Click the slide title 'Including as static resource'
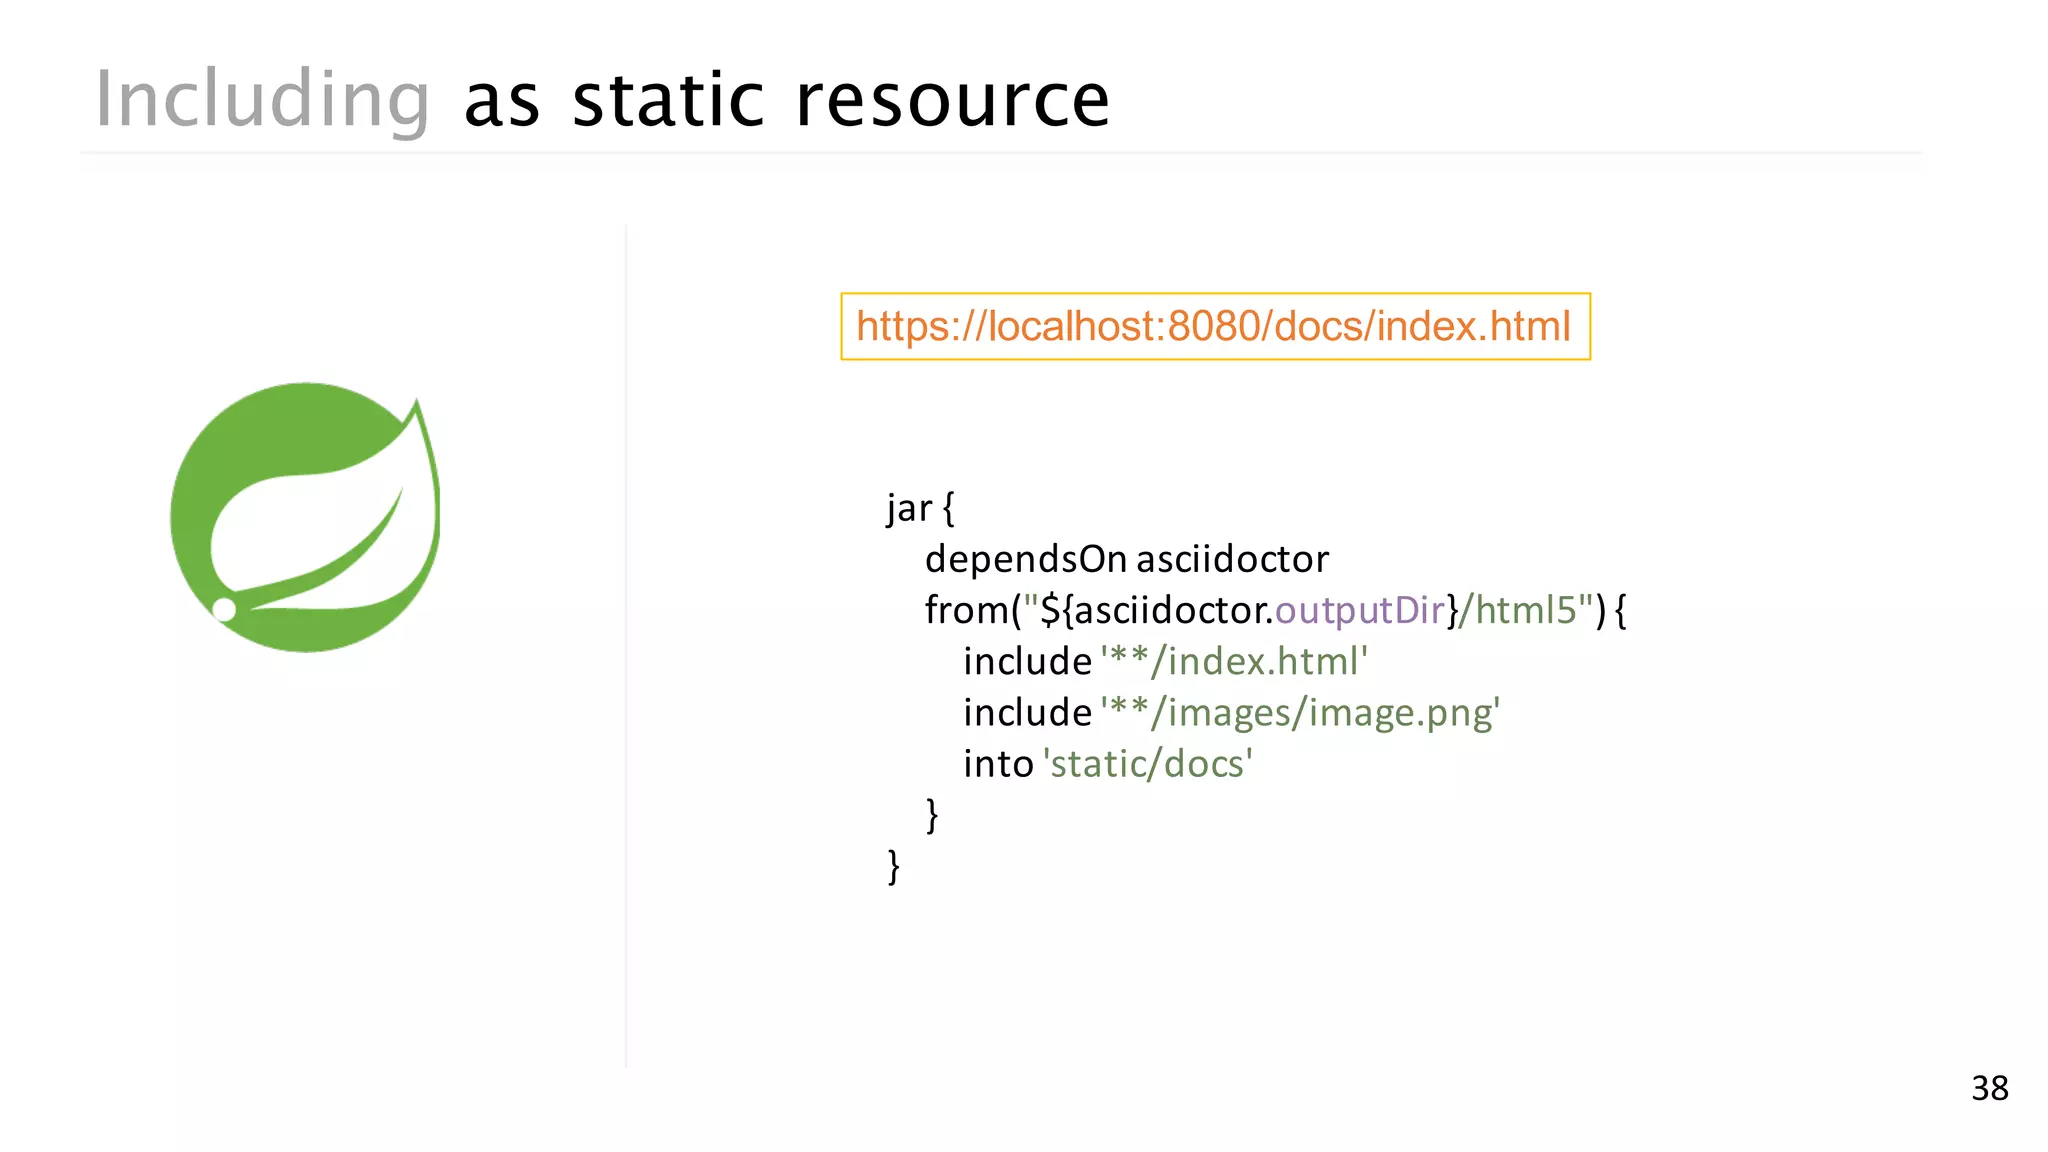Viewport: 2048px width, 1152px height. click(x=602, y=99)
